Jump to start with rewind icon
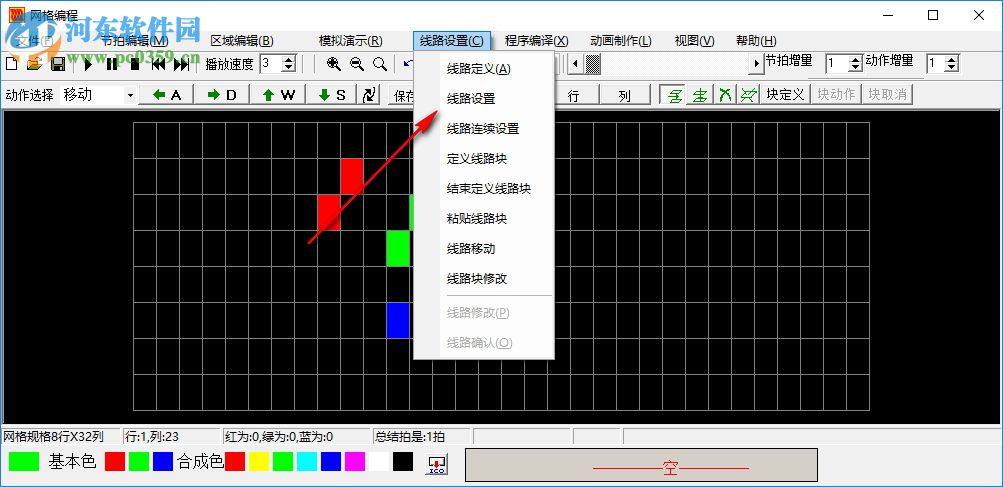1003x487 pixels. pos(158,64)
